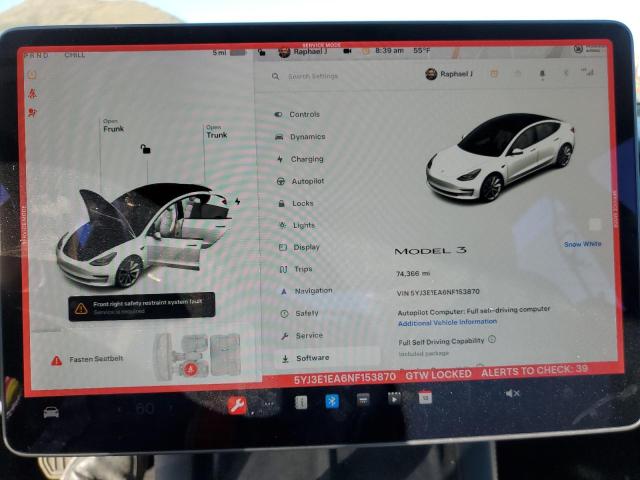
Task: Tap ALERTS TO CHECK: 39 in red bar
Action: [534, 370]
